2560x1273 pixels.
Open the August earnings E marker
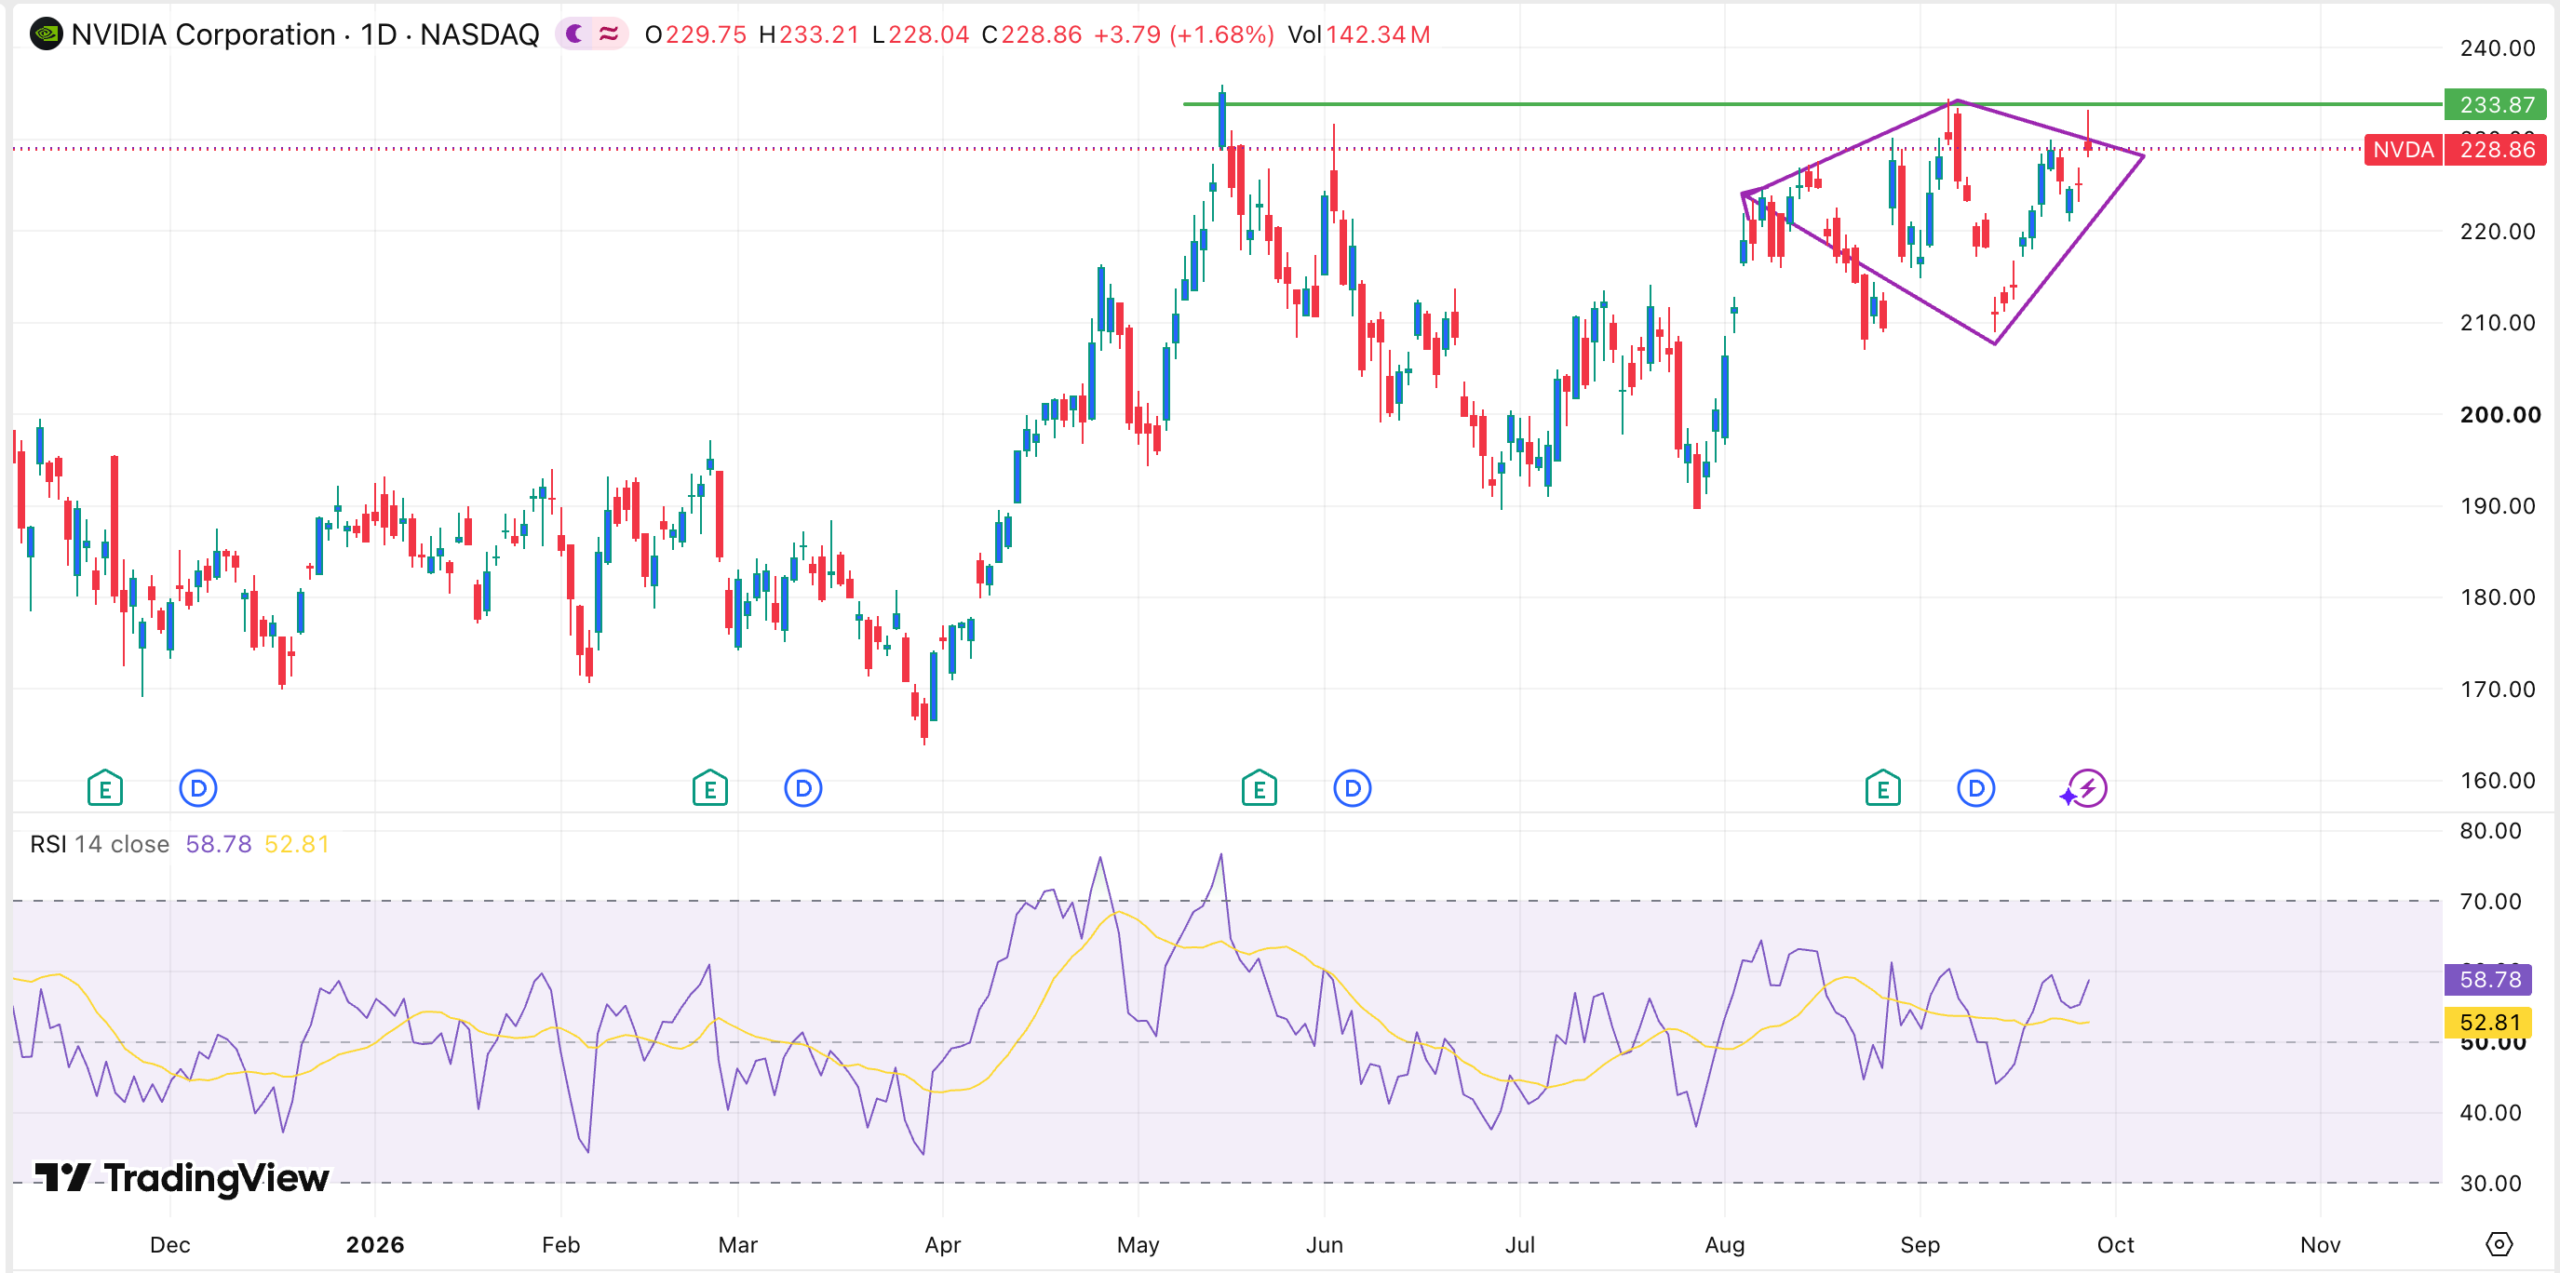1883,789
